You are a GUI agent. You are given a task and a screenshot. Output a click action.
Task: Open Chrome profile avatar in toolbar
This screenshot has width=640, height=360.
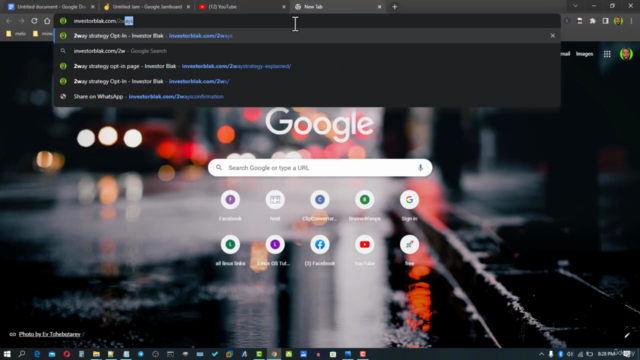click(618, 21)
